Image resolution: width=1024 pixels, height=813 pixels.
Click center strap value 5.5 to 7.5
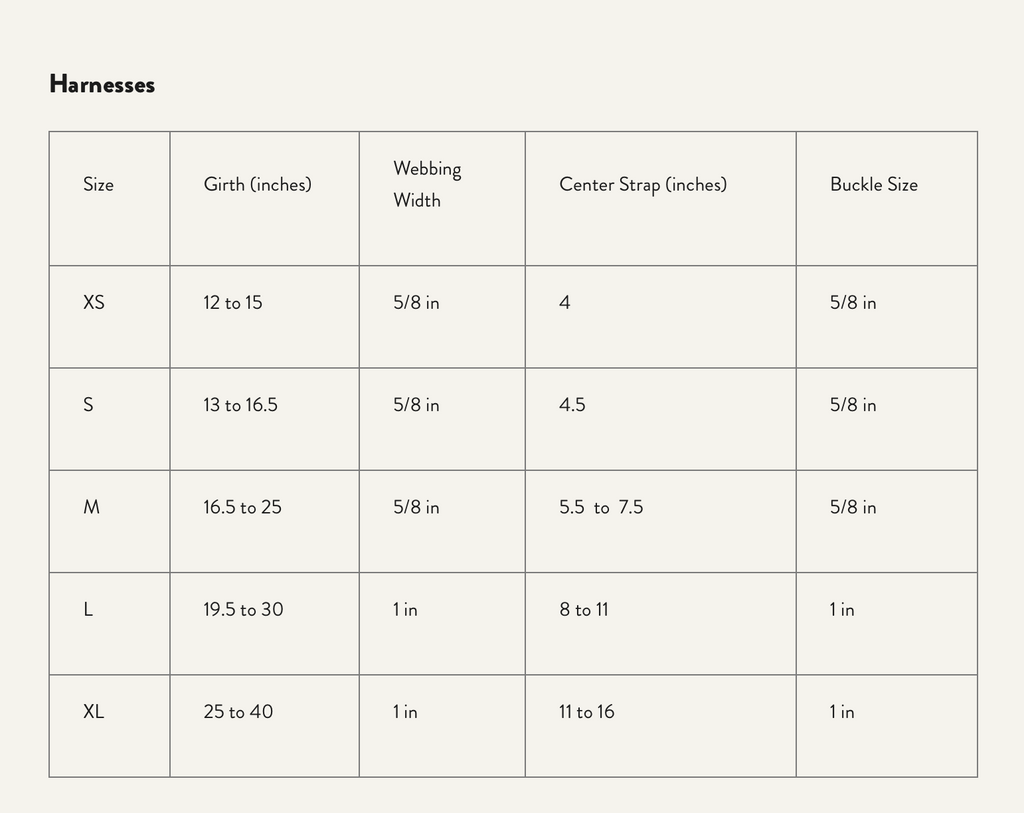tap(601, 507)
